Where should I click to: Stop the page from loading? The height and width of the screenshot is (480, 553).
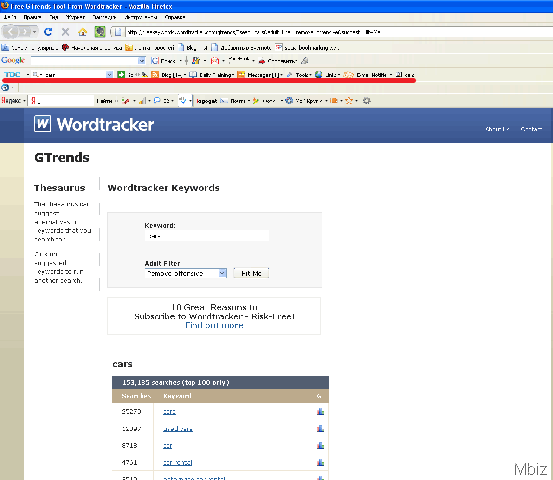(x=65, y=32)
